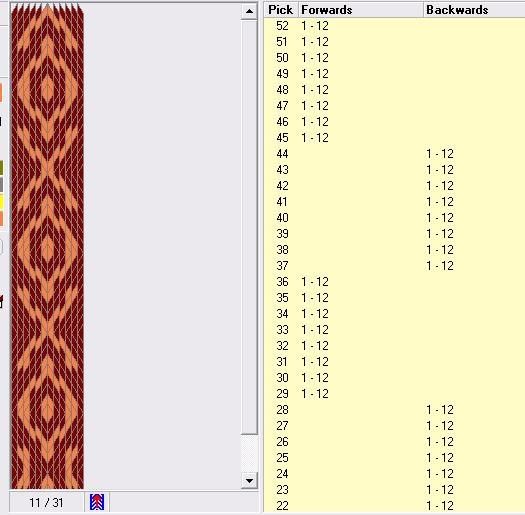Click the scroll down arrow of the pattern preview
The width and height of the screenshot is (525, 515).
pos(249,481)
